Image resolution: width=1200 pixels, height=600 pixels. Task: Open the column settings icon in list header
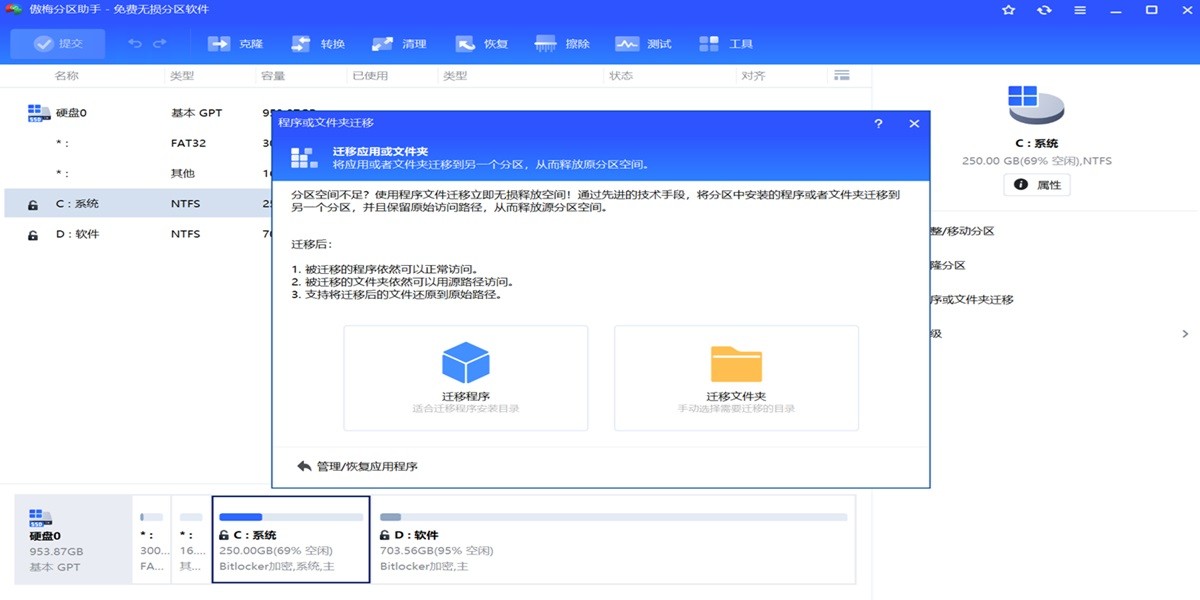[841, 74]
